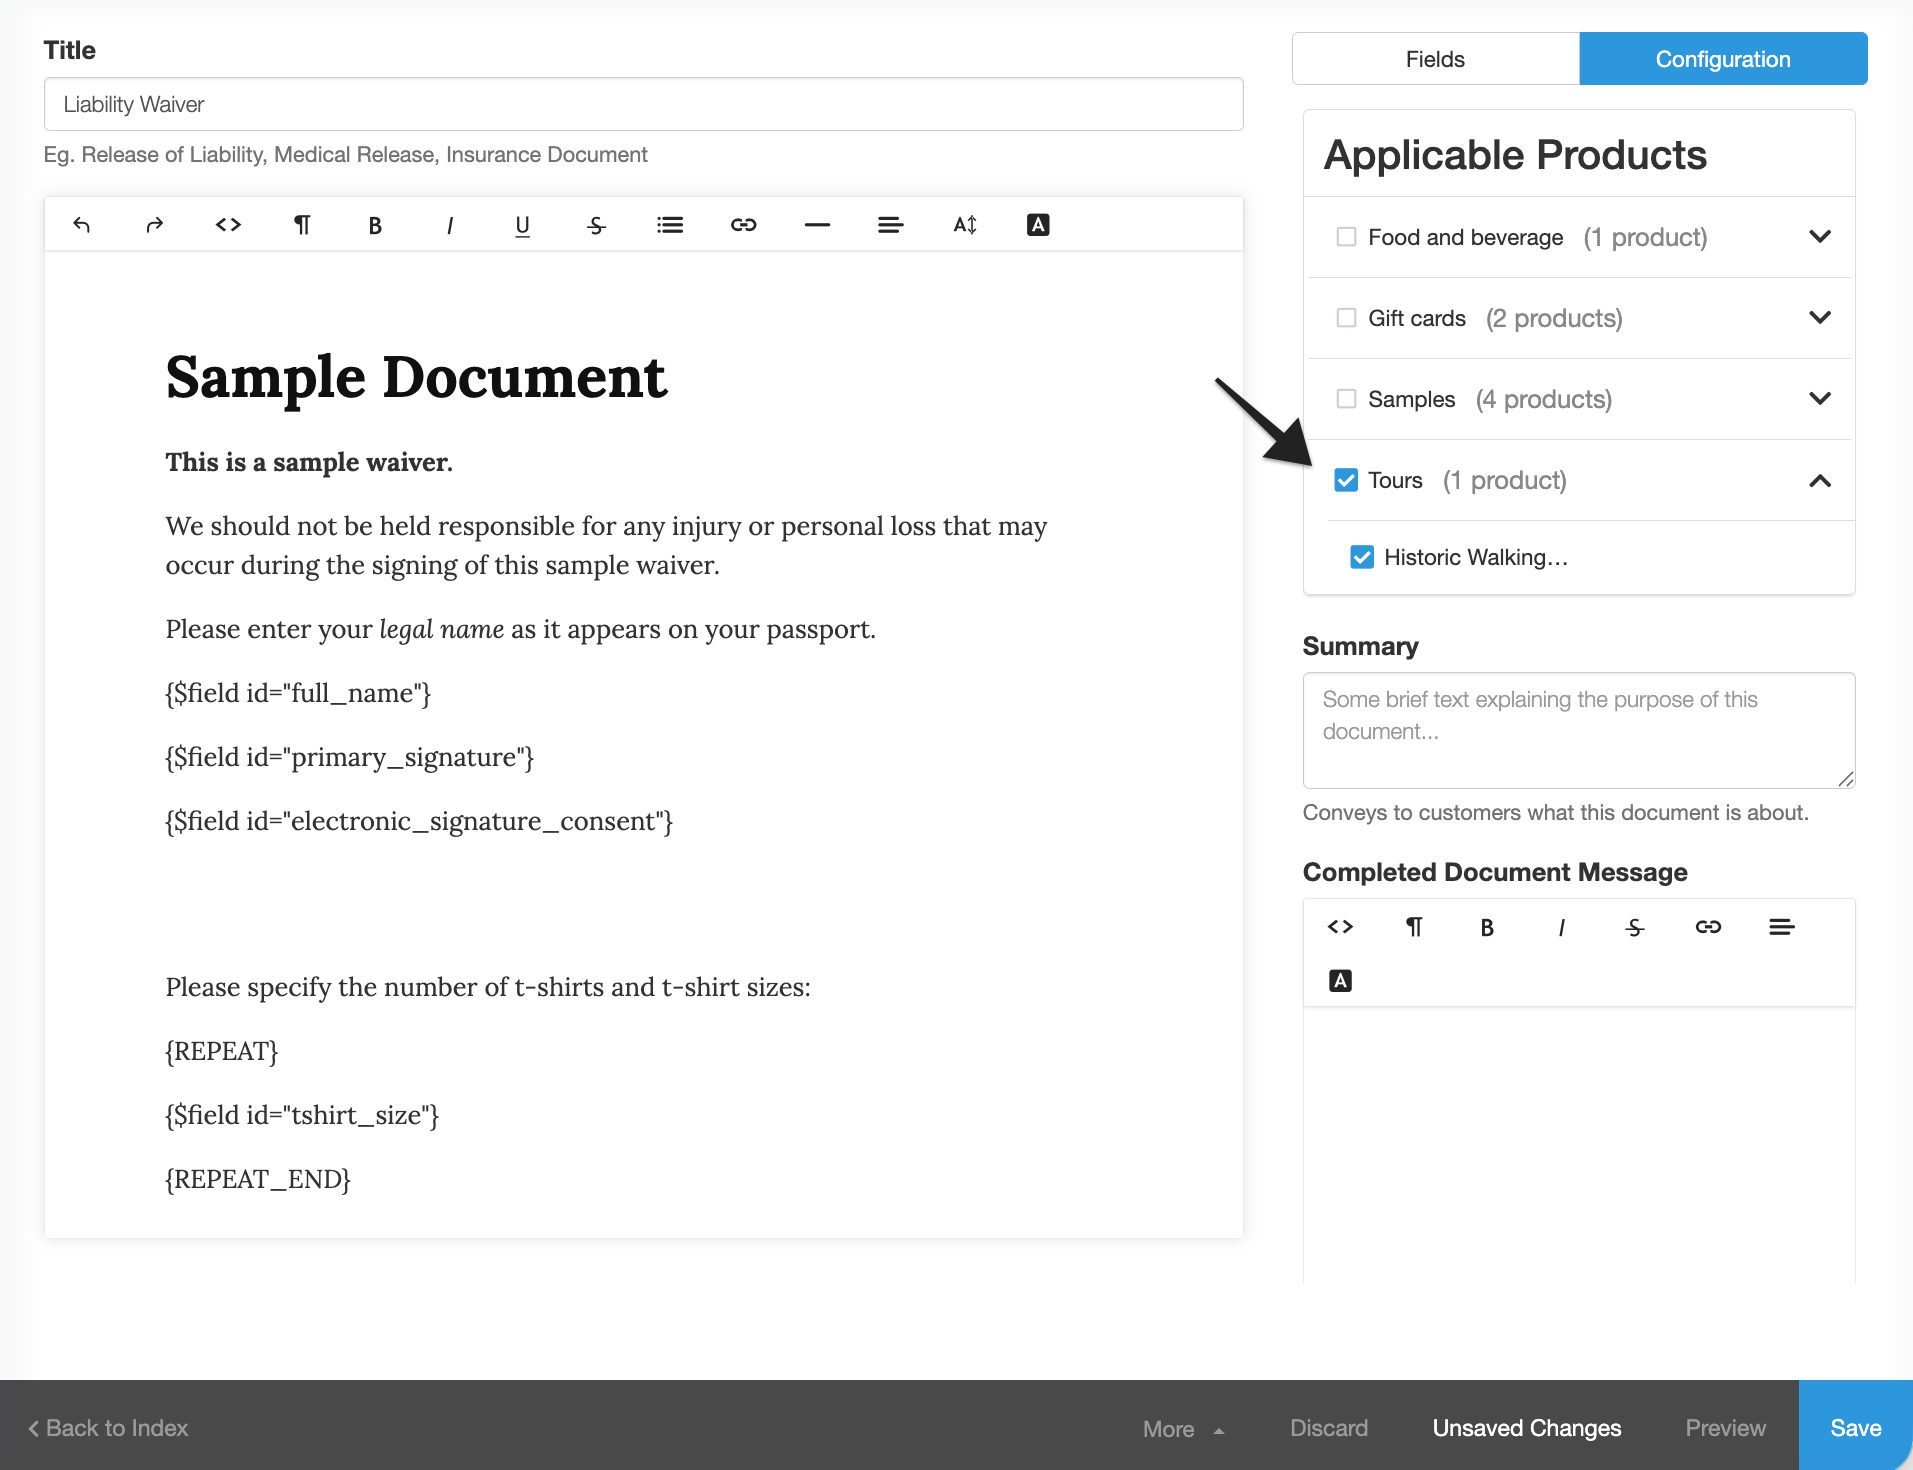Switch to the Configuration tab
This screenshot has width=1913, height=1470.
click(x=1723, y=59)
